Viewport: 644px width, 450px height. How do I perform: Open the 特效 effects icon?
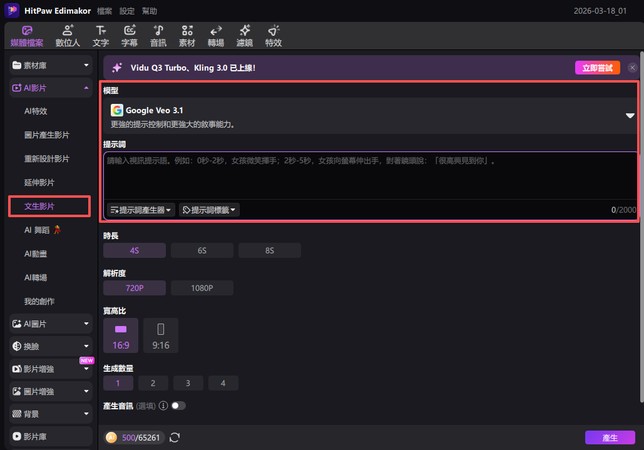tap(274, 30)
